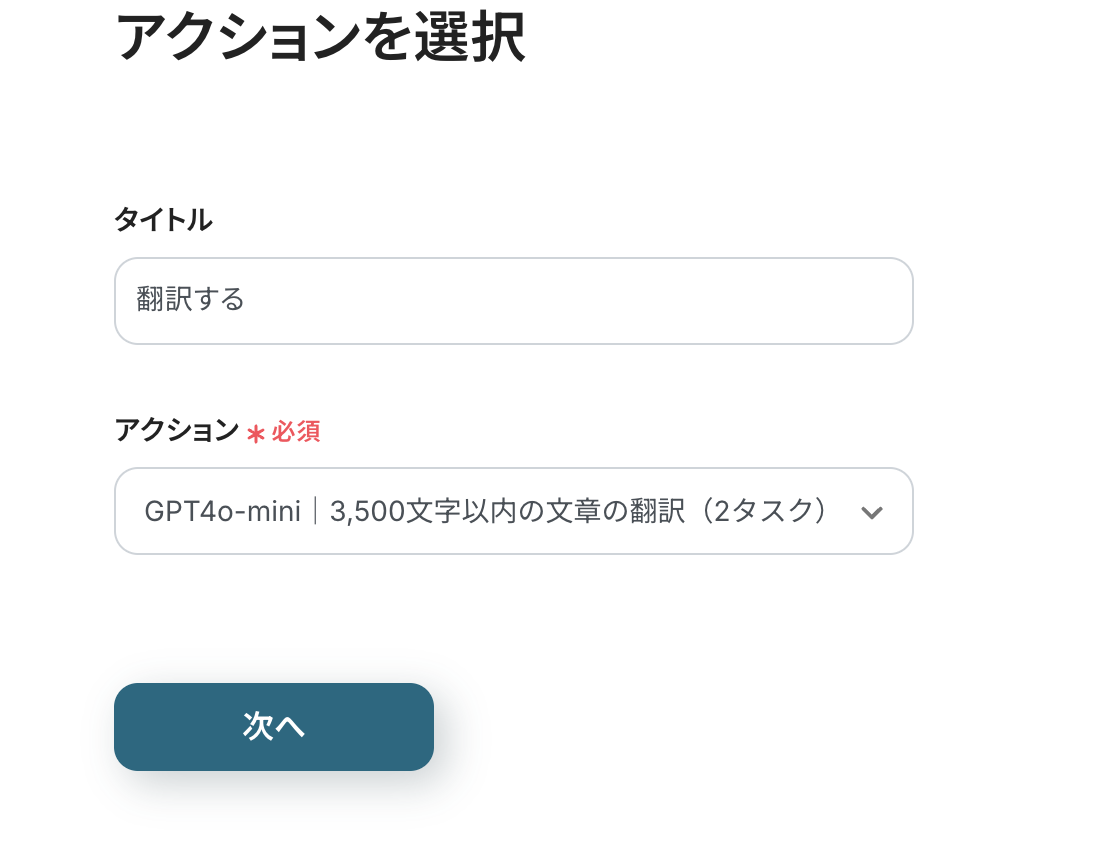Focus the タイトル input field
This screenshot has height=858, width=1110.
pyautogui.click(x=513, y=301)
